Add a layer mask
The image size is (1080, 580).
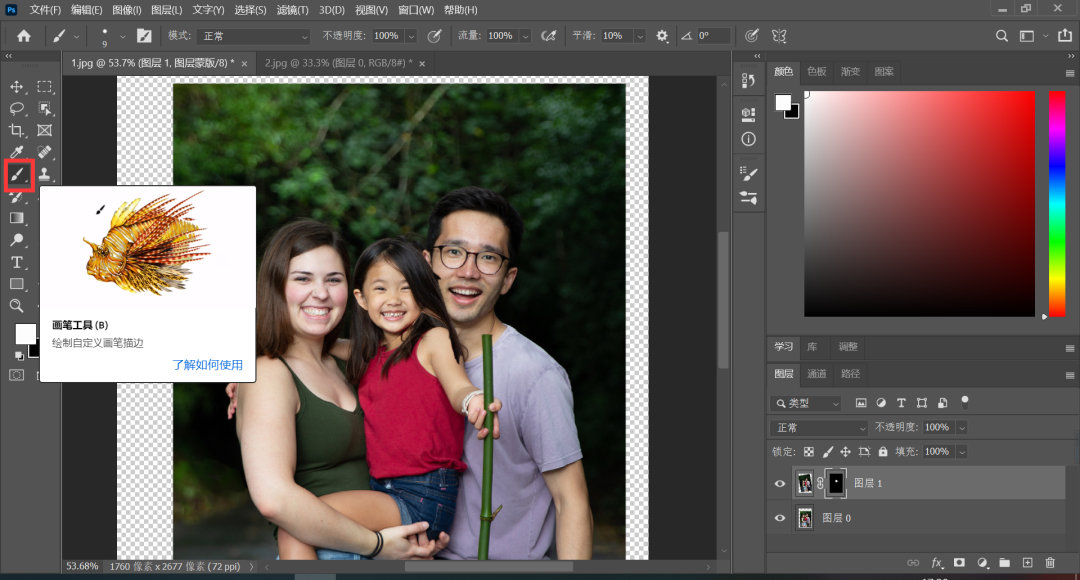coord(959,563)
